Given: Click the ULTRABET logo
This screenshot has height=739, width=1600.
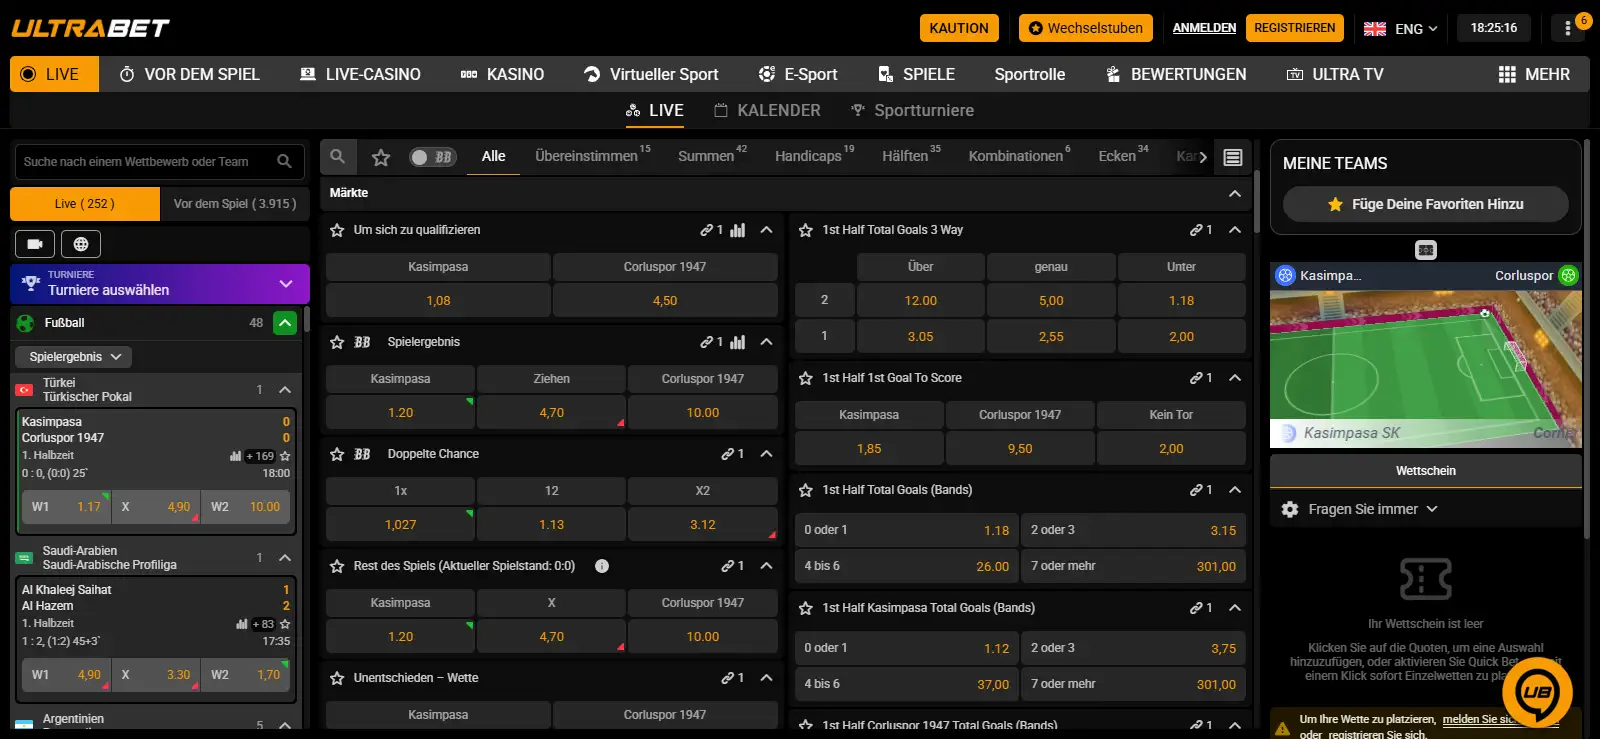Looking at the screenshot, I should click(90, 28).
